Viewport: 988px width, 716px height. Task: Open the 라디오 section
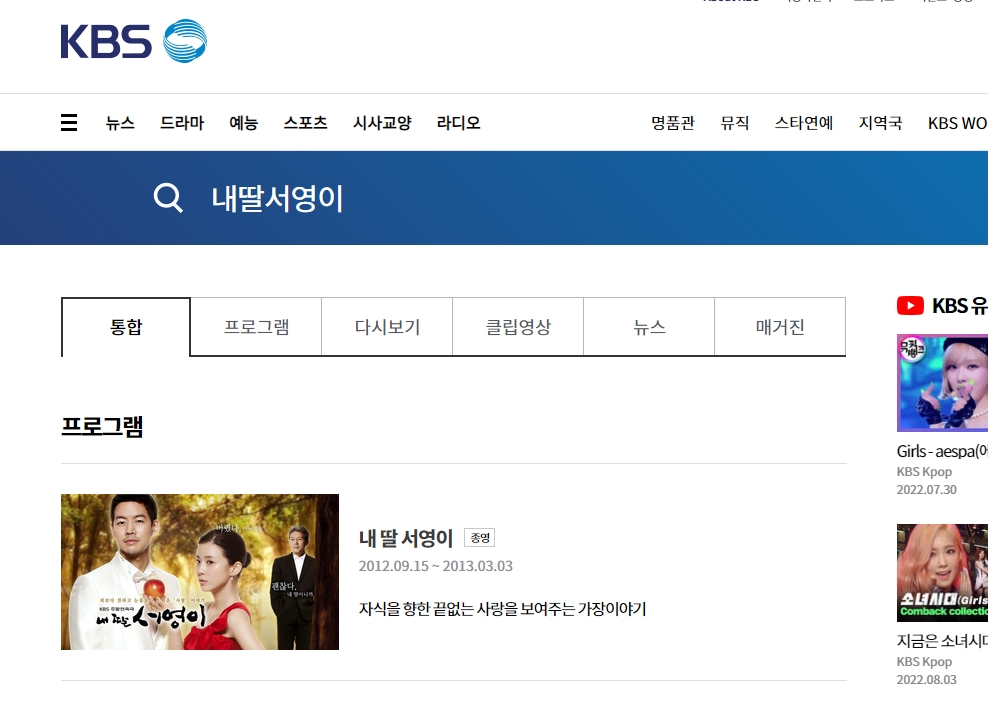(458, 122)
